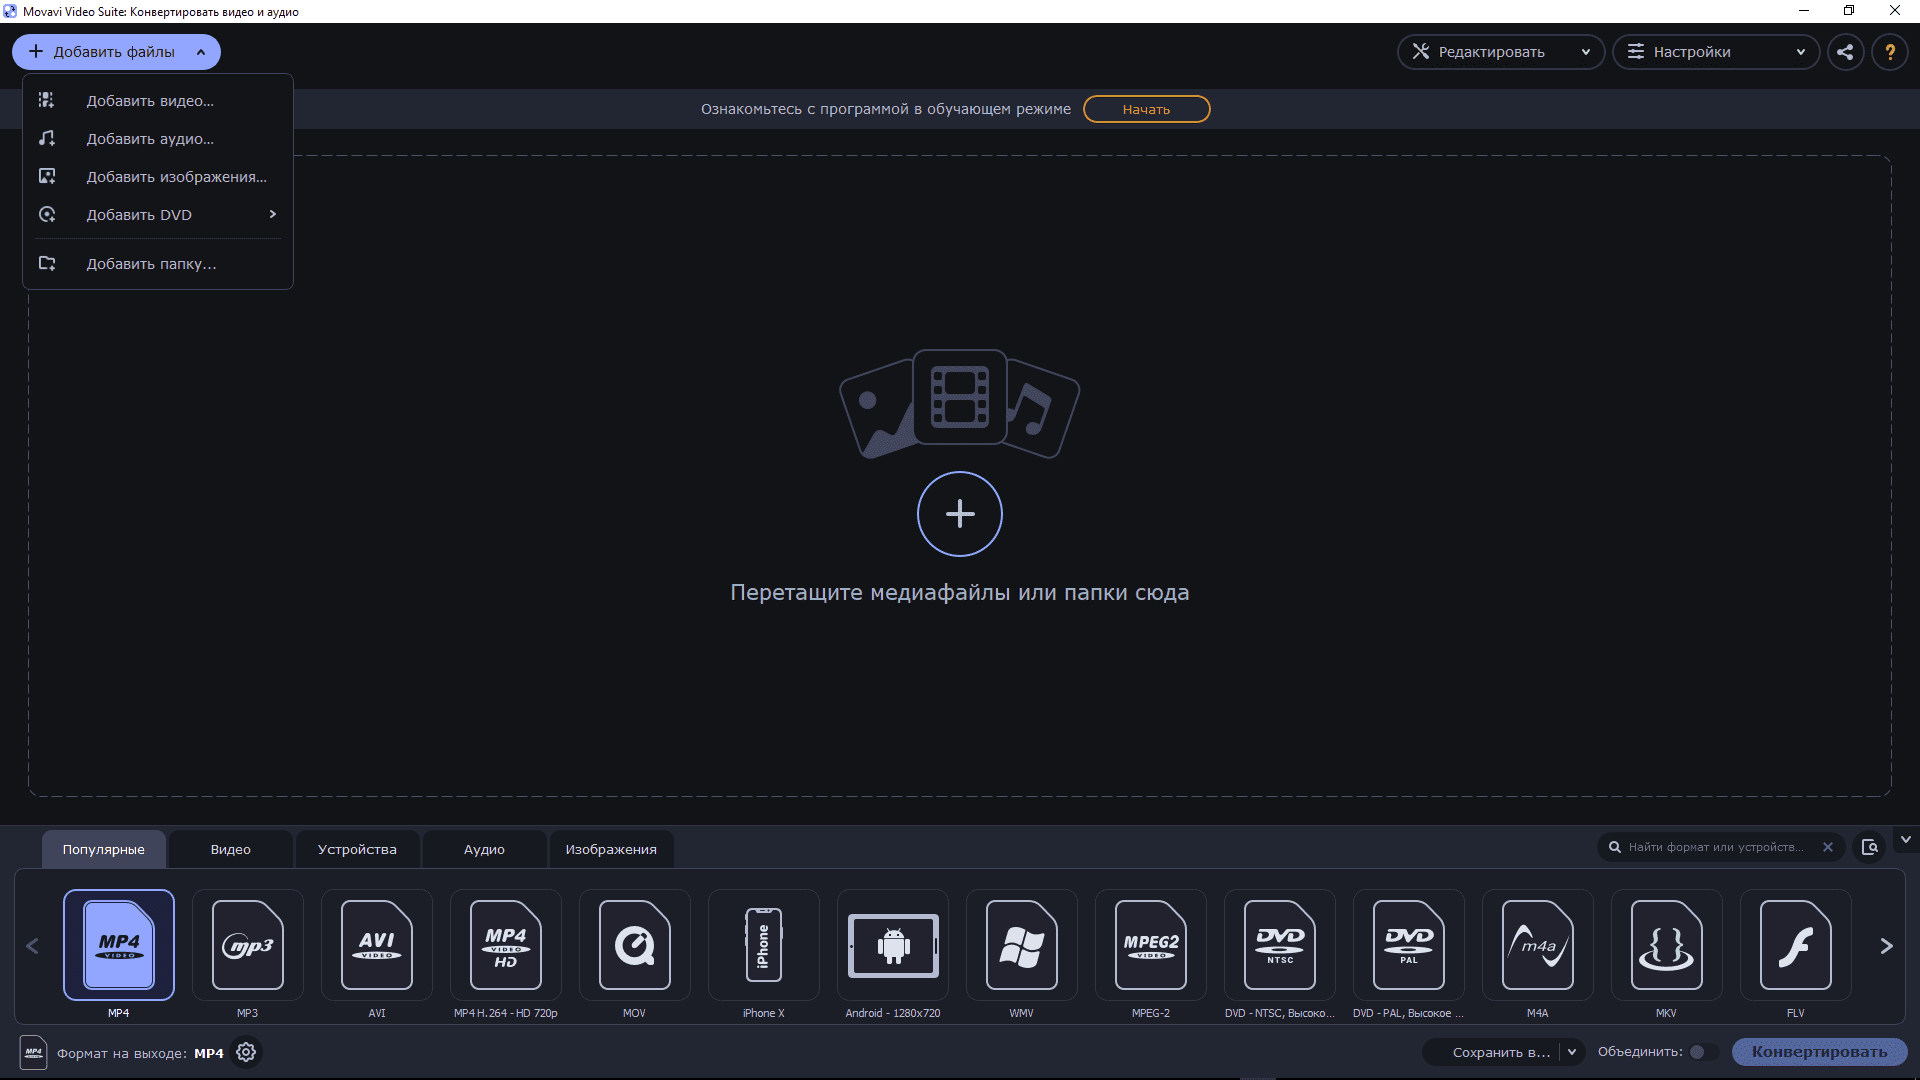The image size is (1920, 1080).
Task: Choose Добавить аудио from menu
Action: click(158, 139)
